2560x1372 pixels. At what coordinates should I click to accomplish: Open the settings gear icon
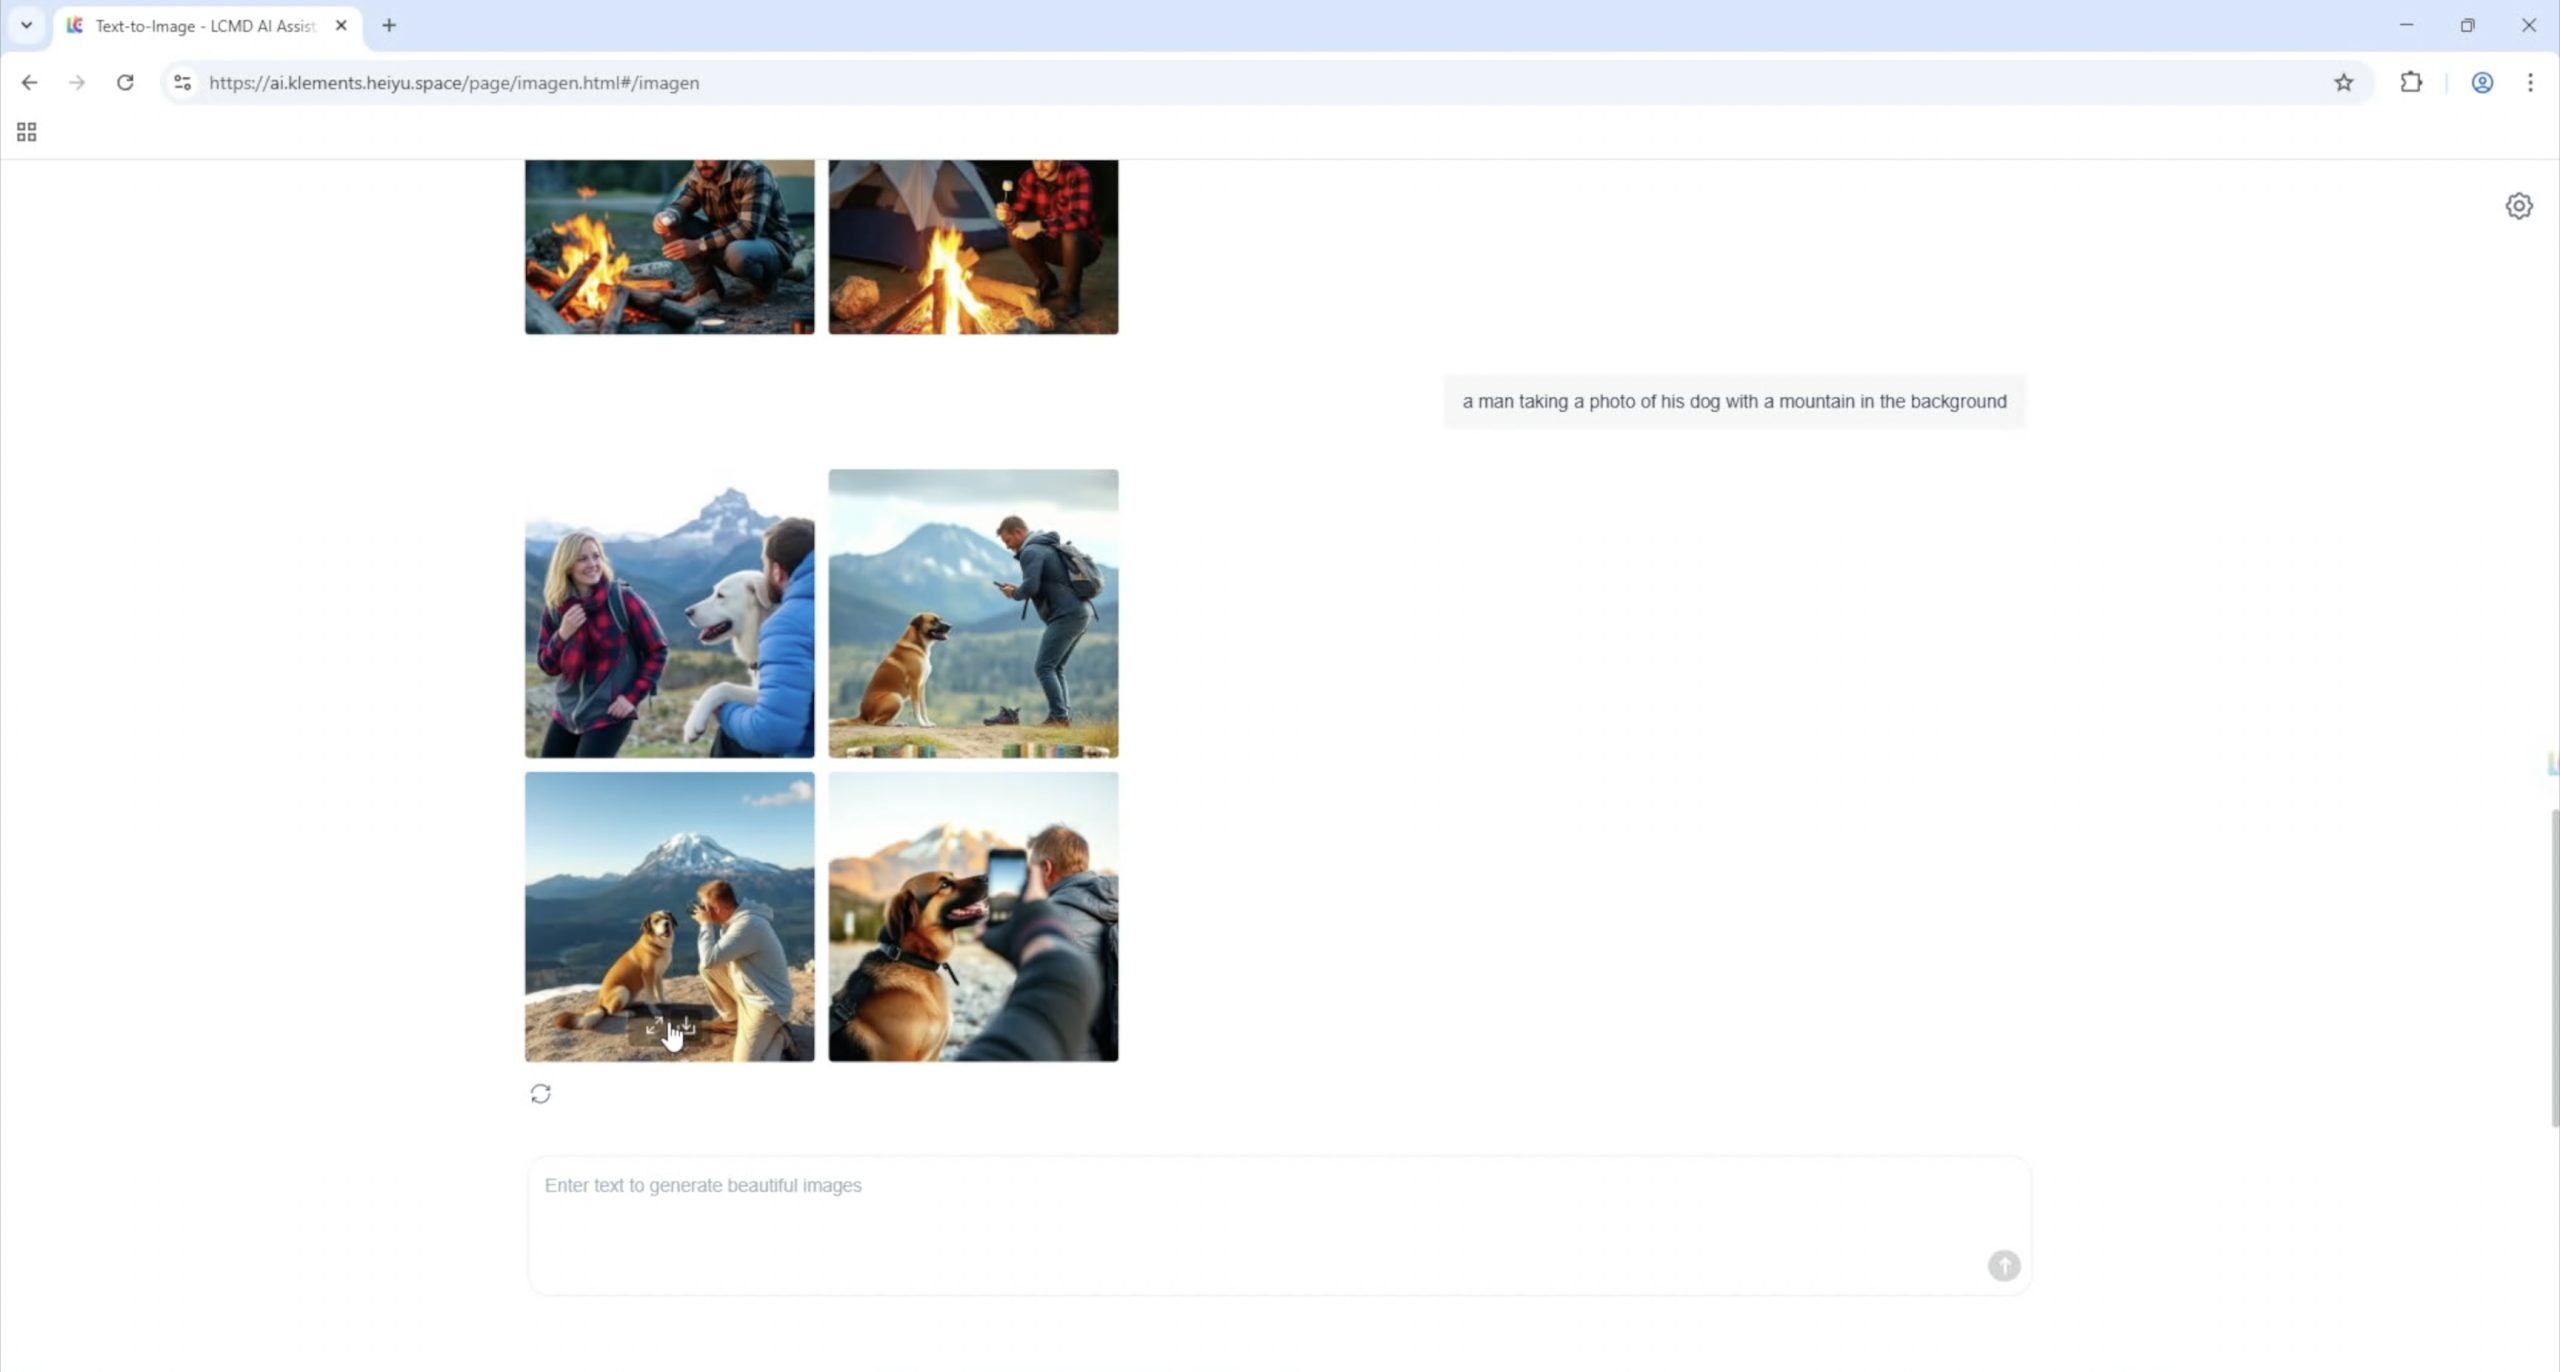(2518, 206)
